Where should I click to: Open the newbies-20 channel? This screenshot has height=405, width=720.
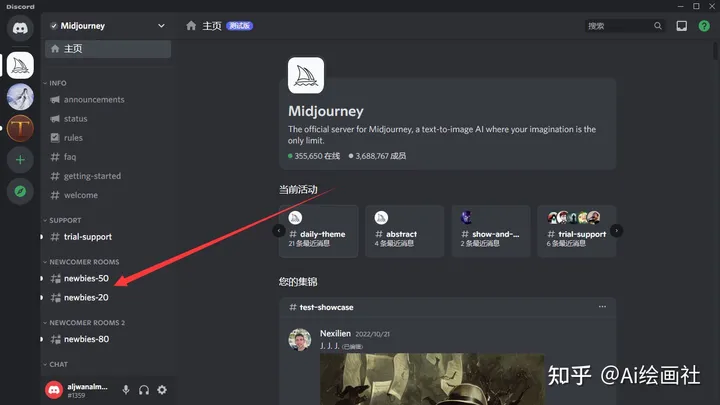(86, 297)
